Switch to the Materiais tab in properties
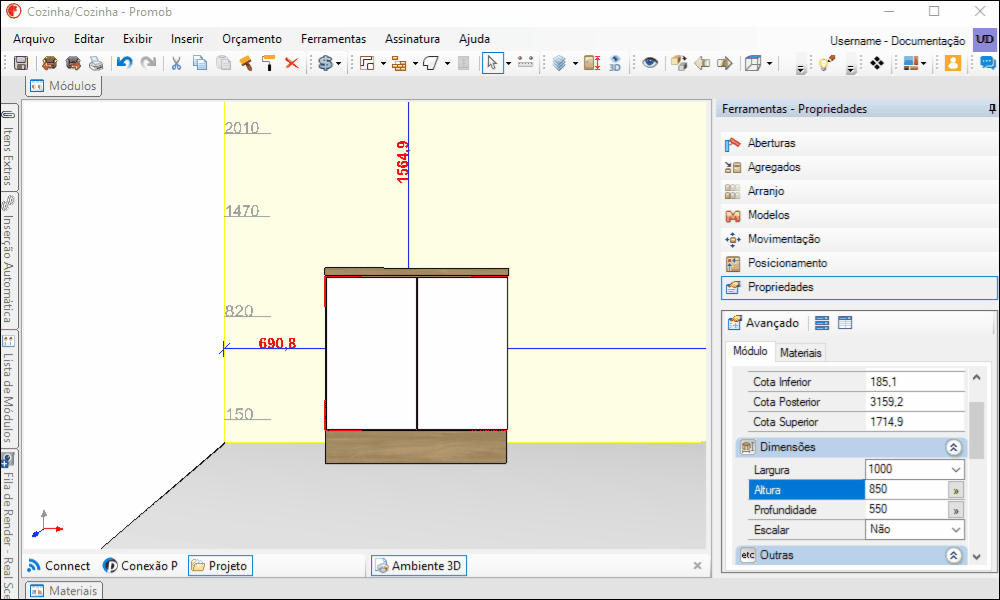The image size is (1000, 600). tap(800, 353)
